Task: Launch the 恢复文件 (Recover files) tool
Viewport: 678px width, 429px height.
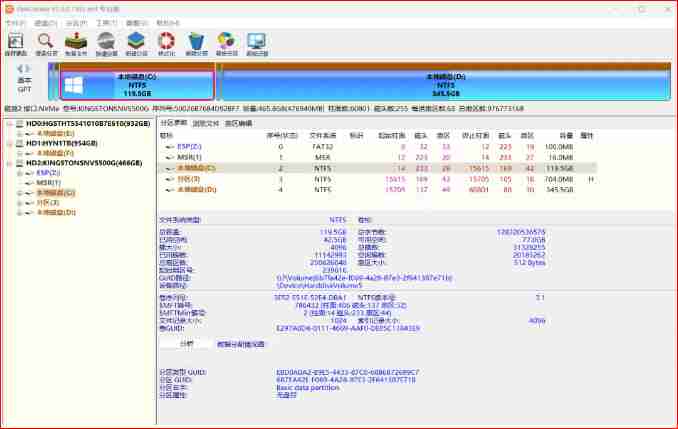Action: (76, 44)
